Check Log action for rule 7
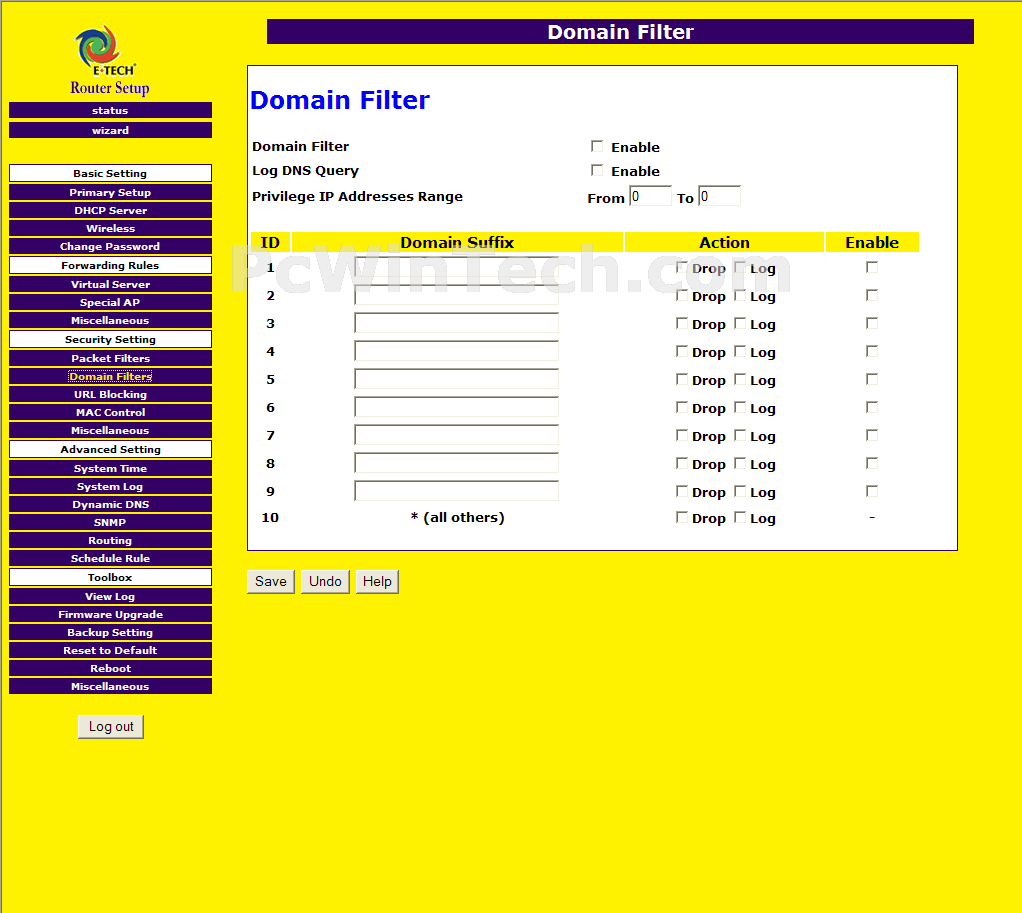1022x913 pixels. click(x=740, y=435)
